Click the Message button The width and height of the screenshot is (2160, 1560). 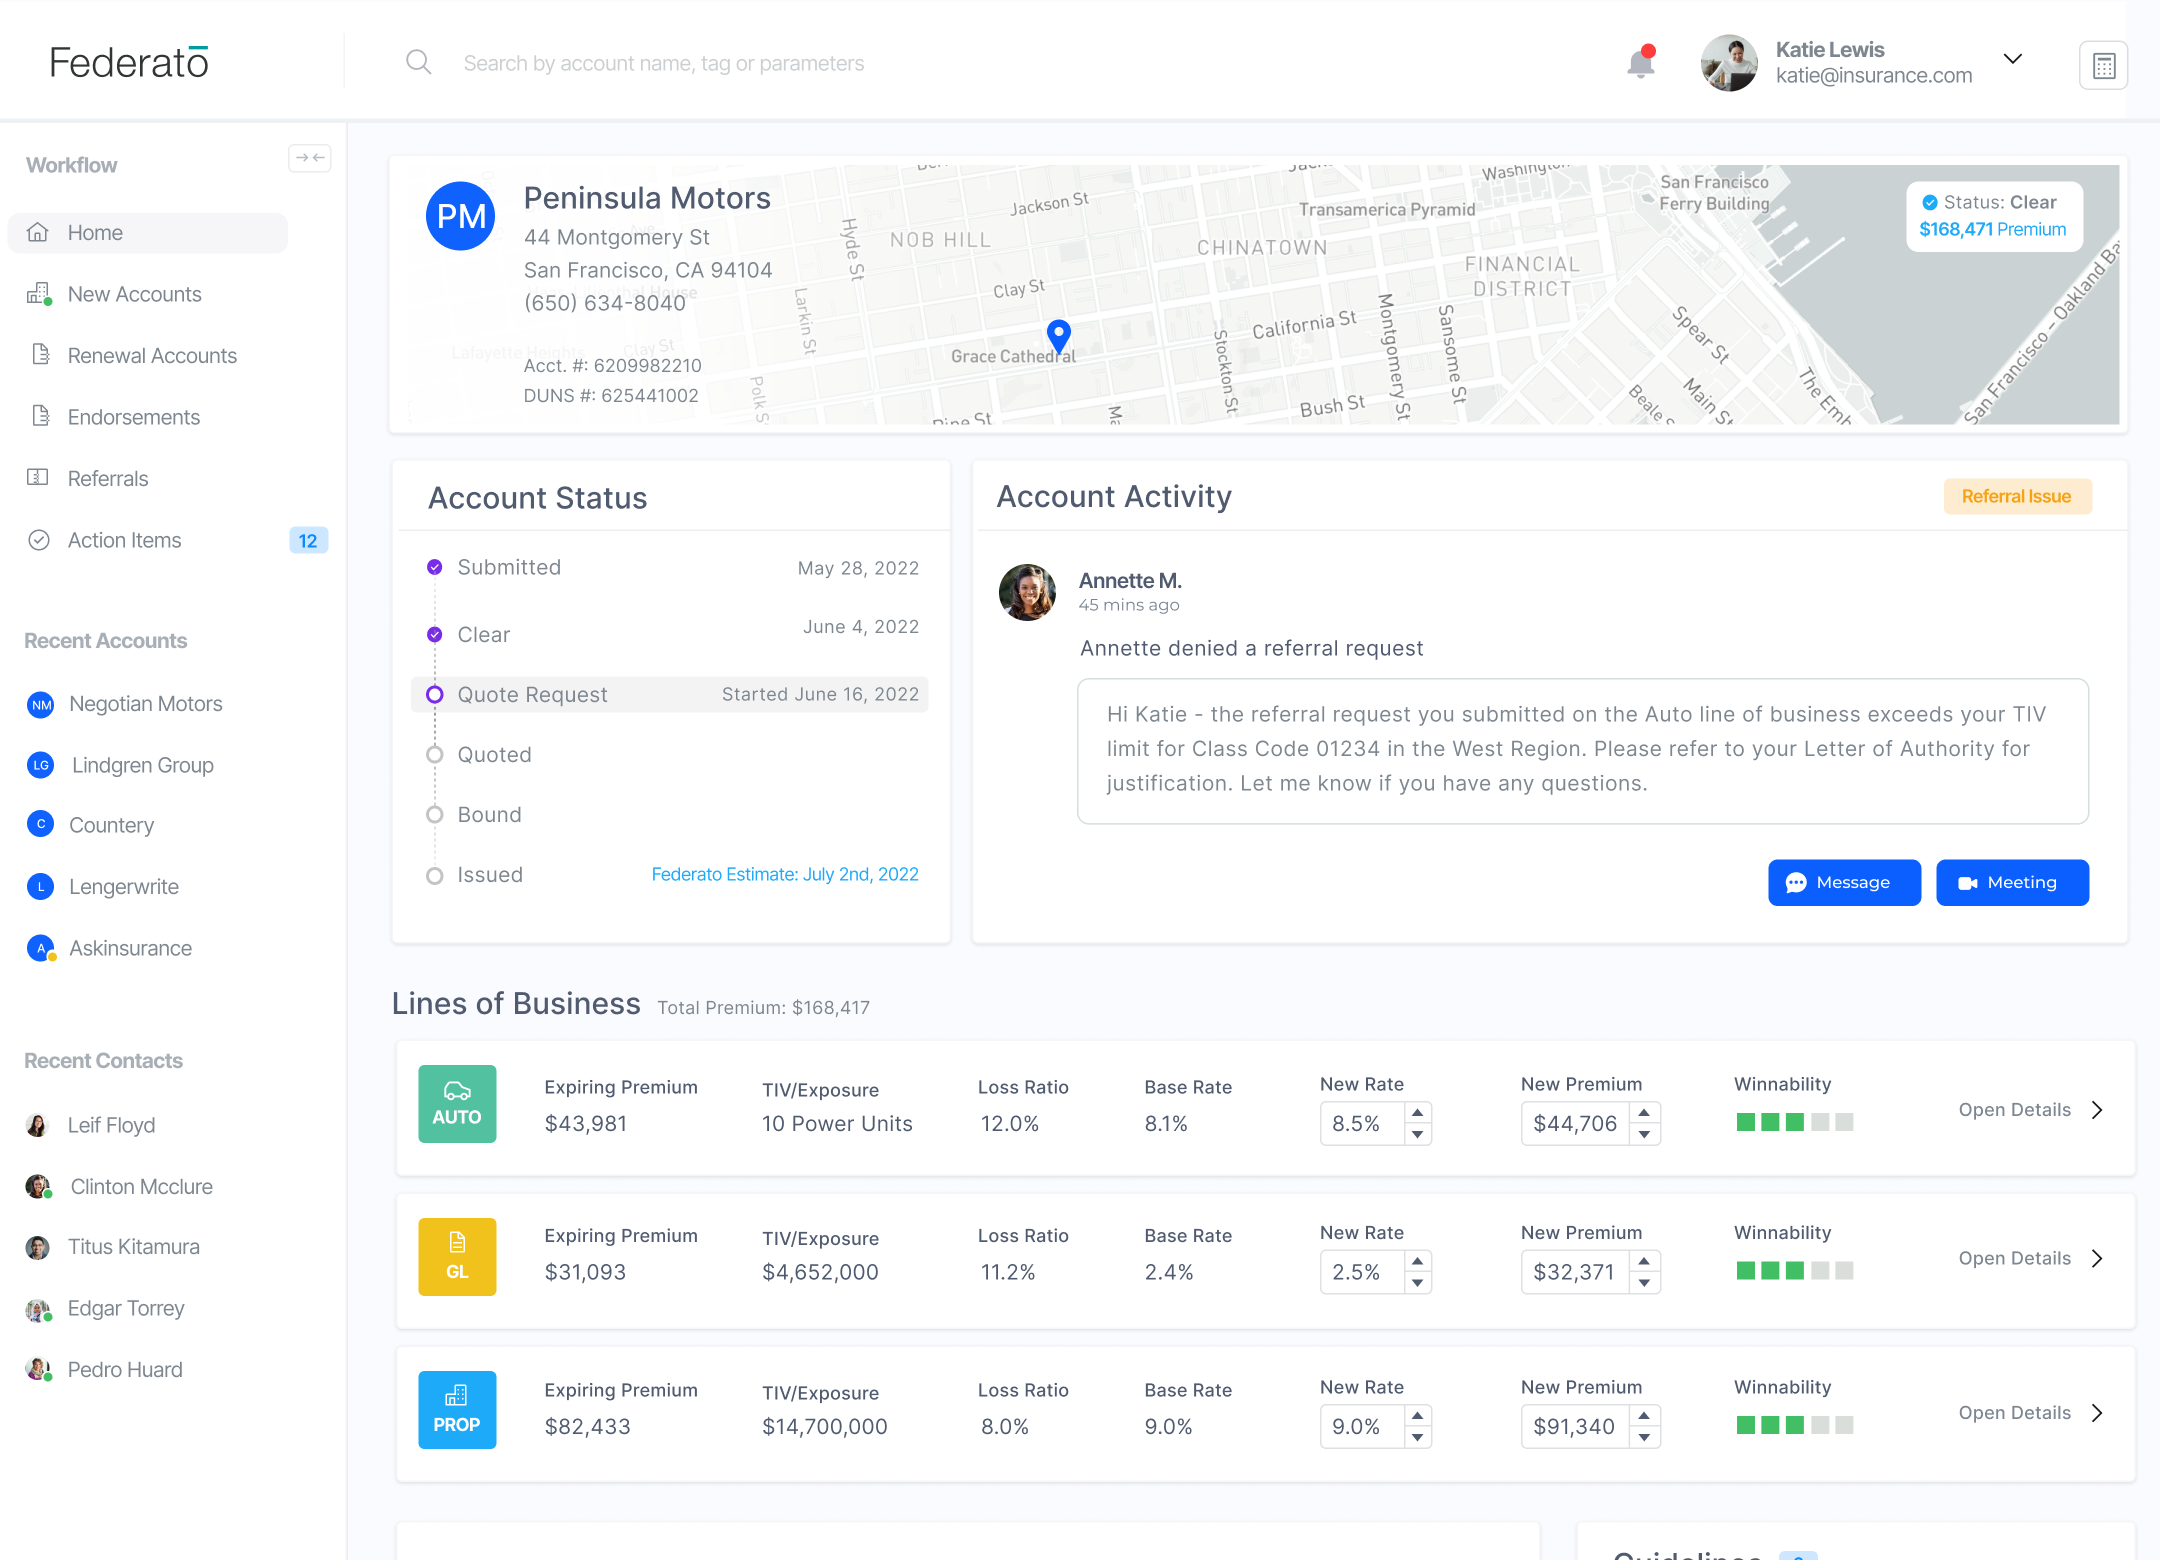point(1844,883)
